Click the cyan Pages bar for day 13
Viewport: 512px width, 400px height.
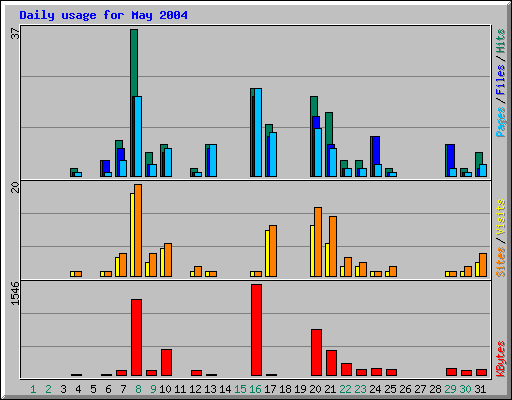pyautogui.click(x=213, y=160)
